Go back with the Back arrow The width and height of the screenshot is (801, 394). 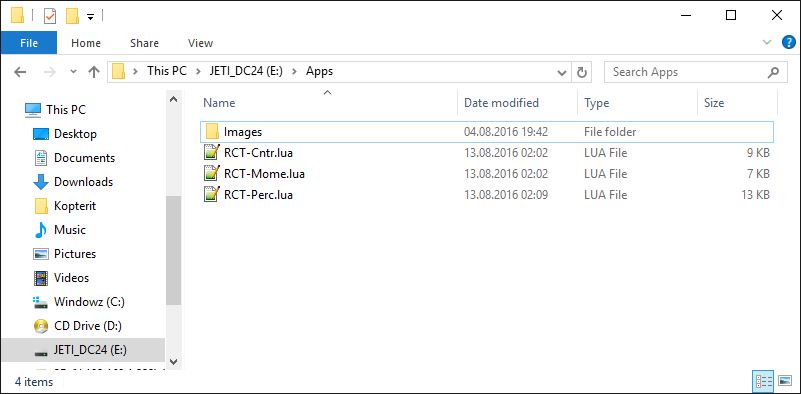[20, 72]
